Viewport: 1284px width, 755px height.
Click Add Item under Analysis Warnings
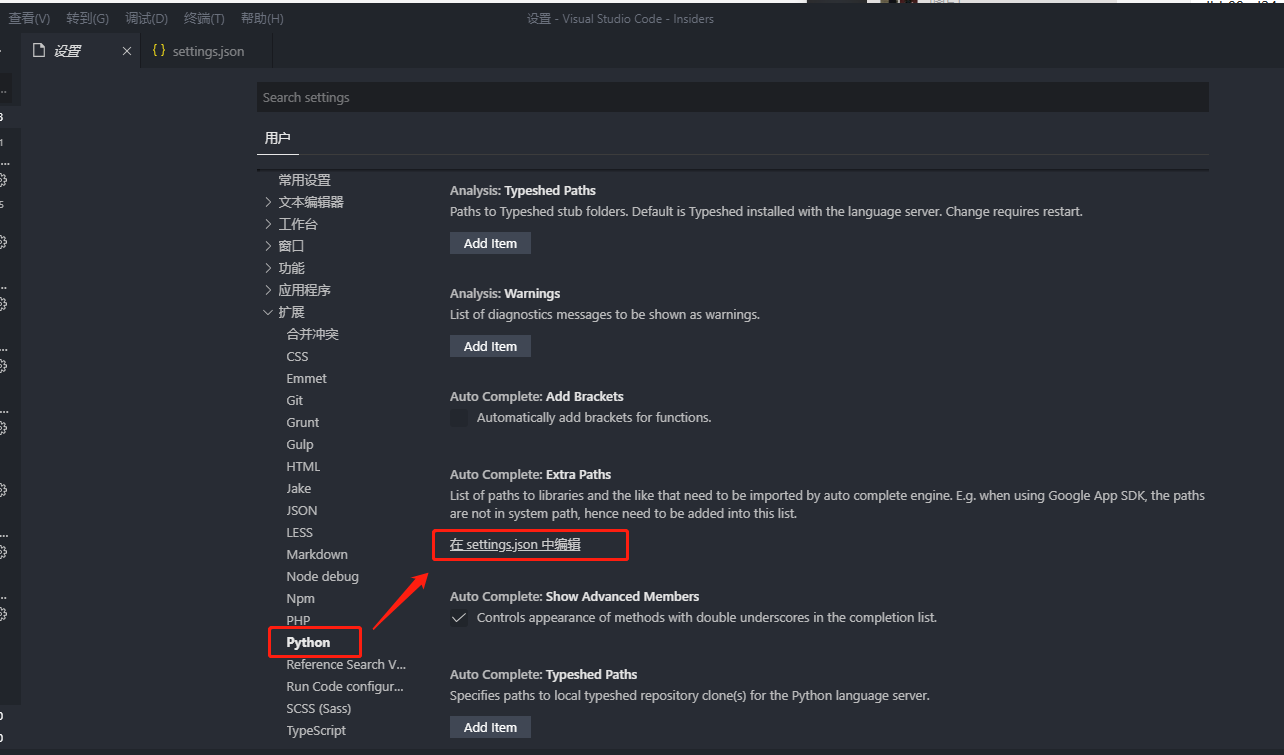tap(490, 346)
